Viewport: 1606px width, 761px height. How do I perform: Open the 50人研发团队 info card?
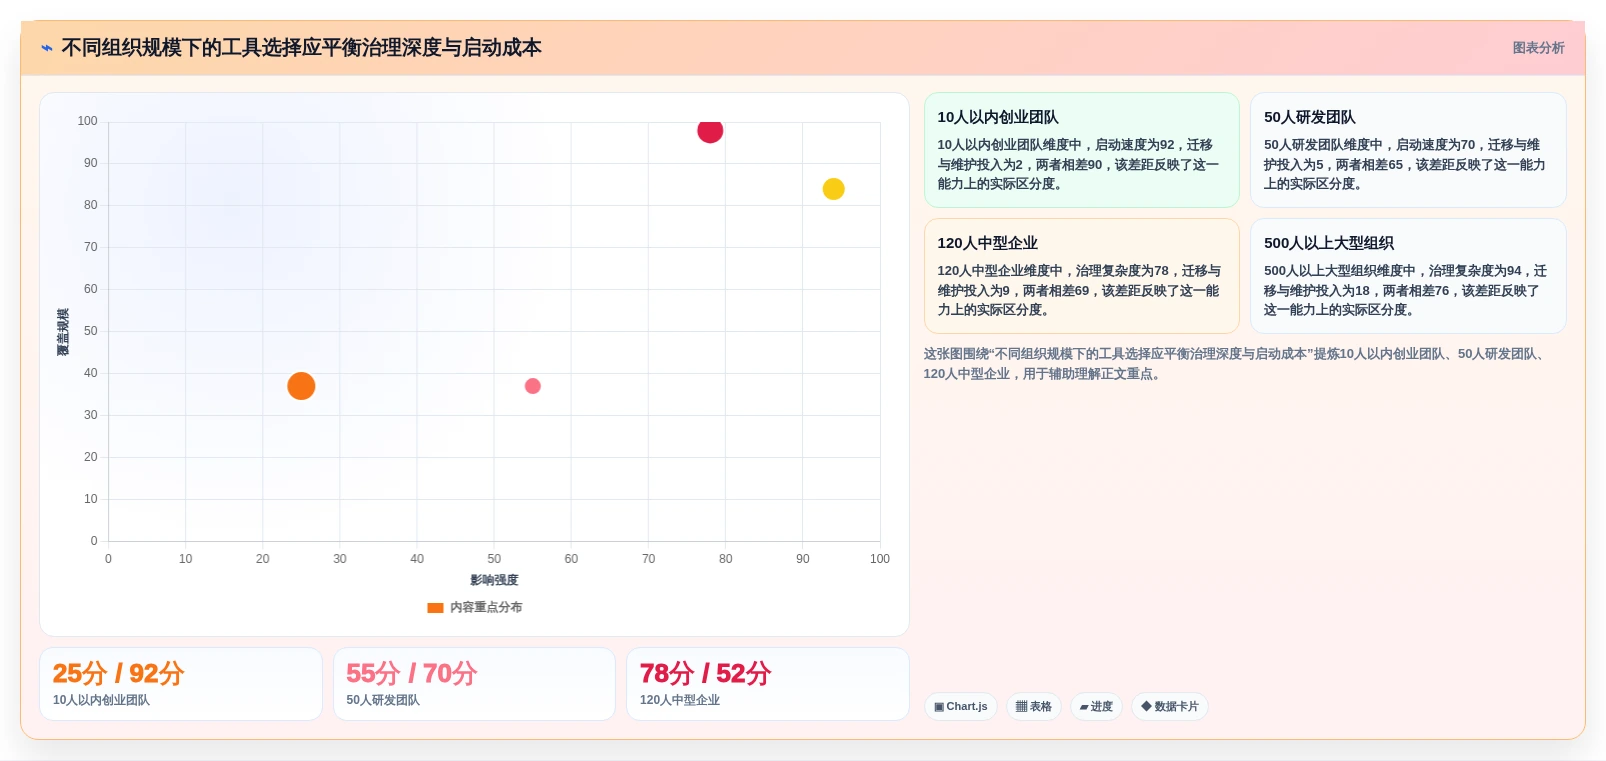pos(1408,150)
